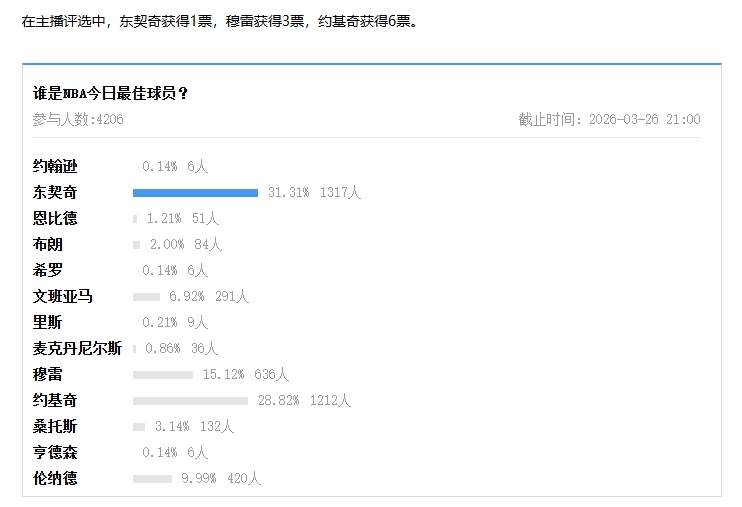Select the 布朗 poll option name

[48, 244]
